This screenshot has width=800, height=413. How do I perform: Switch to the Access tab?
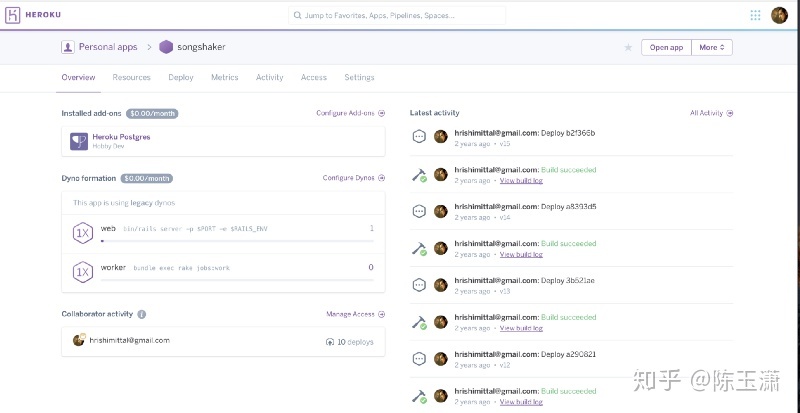tap(314, 77)
